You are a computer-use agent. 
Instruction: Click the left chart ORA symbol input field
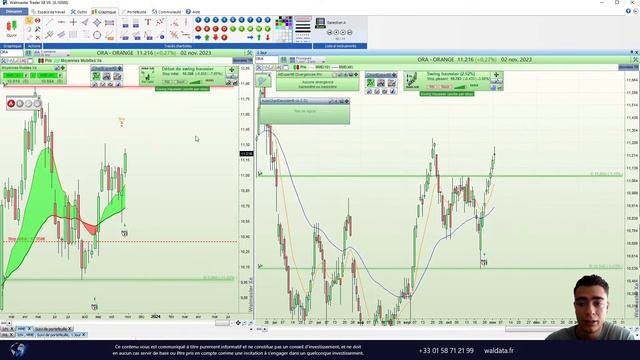click(11, 53)
